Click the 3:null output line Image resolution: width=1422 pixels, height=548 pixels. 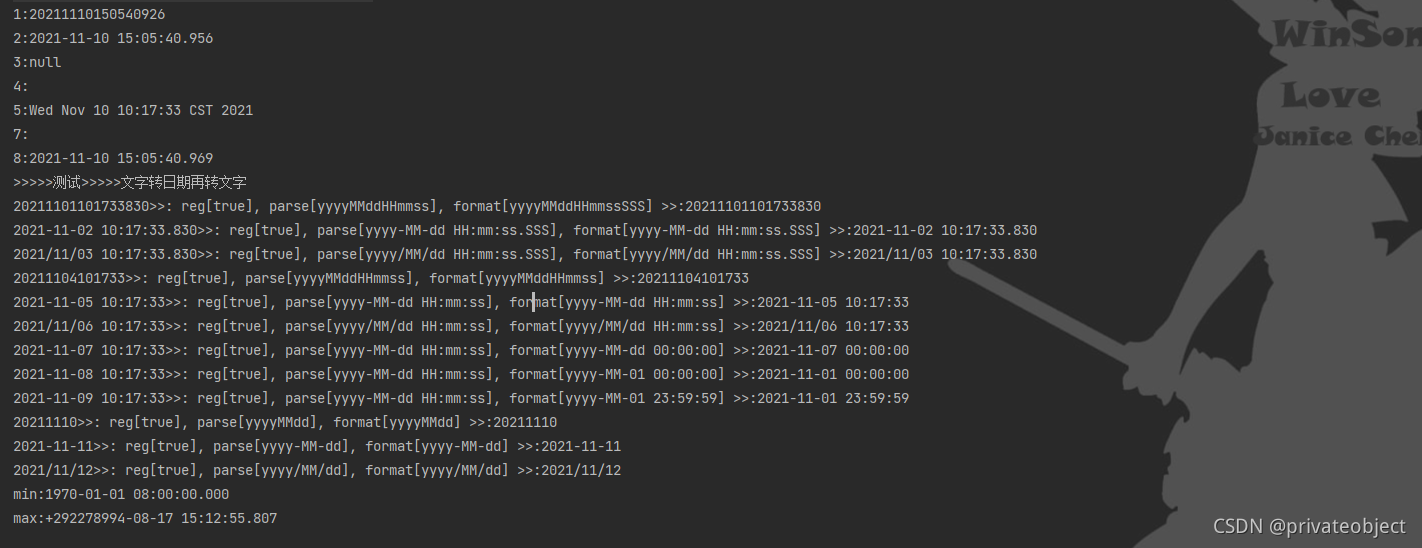(37, 62)
